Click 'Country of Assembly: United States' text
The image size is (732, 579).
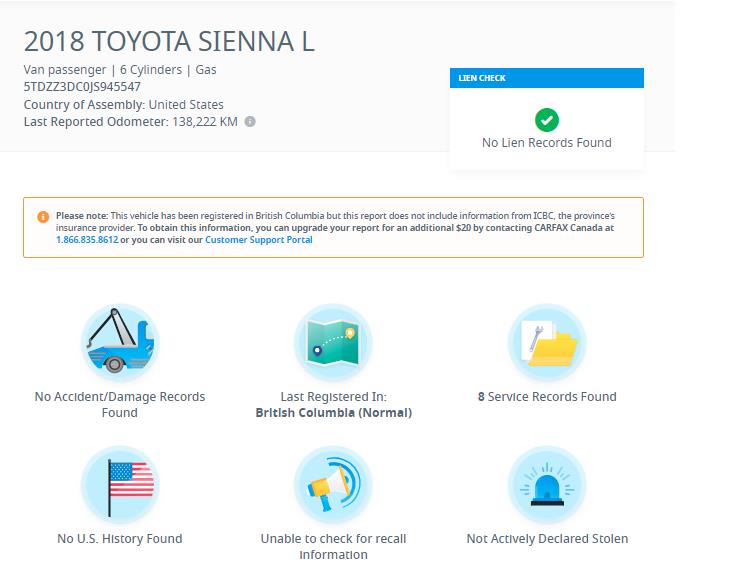(x=124, y=105)
